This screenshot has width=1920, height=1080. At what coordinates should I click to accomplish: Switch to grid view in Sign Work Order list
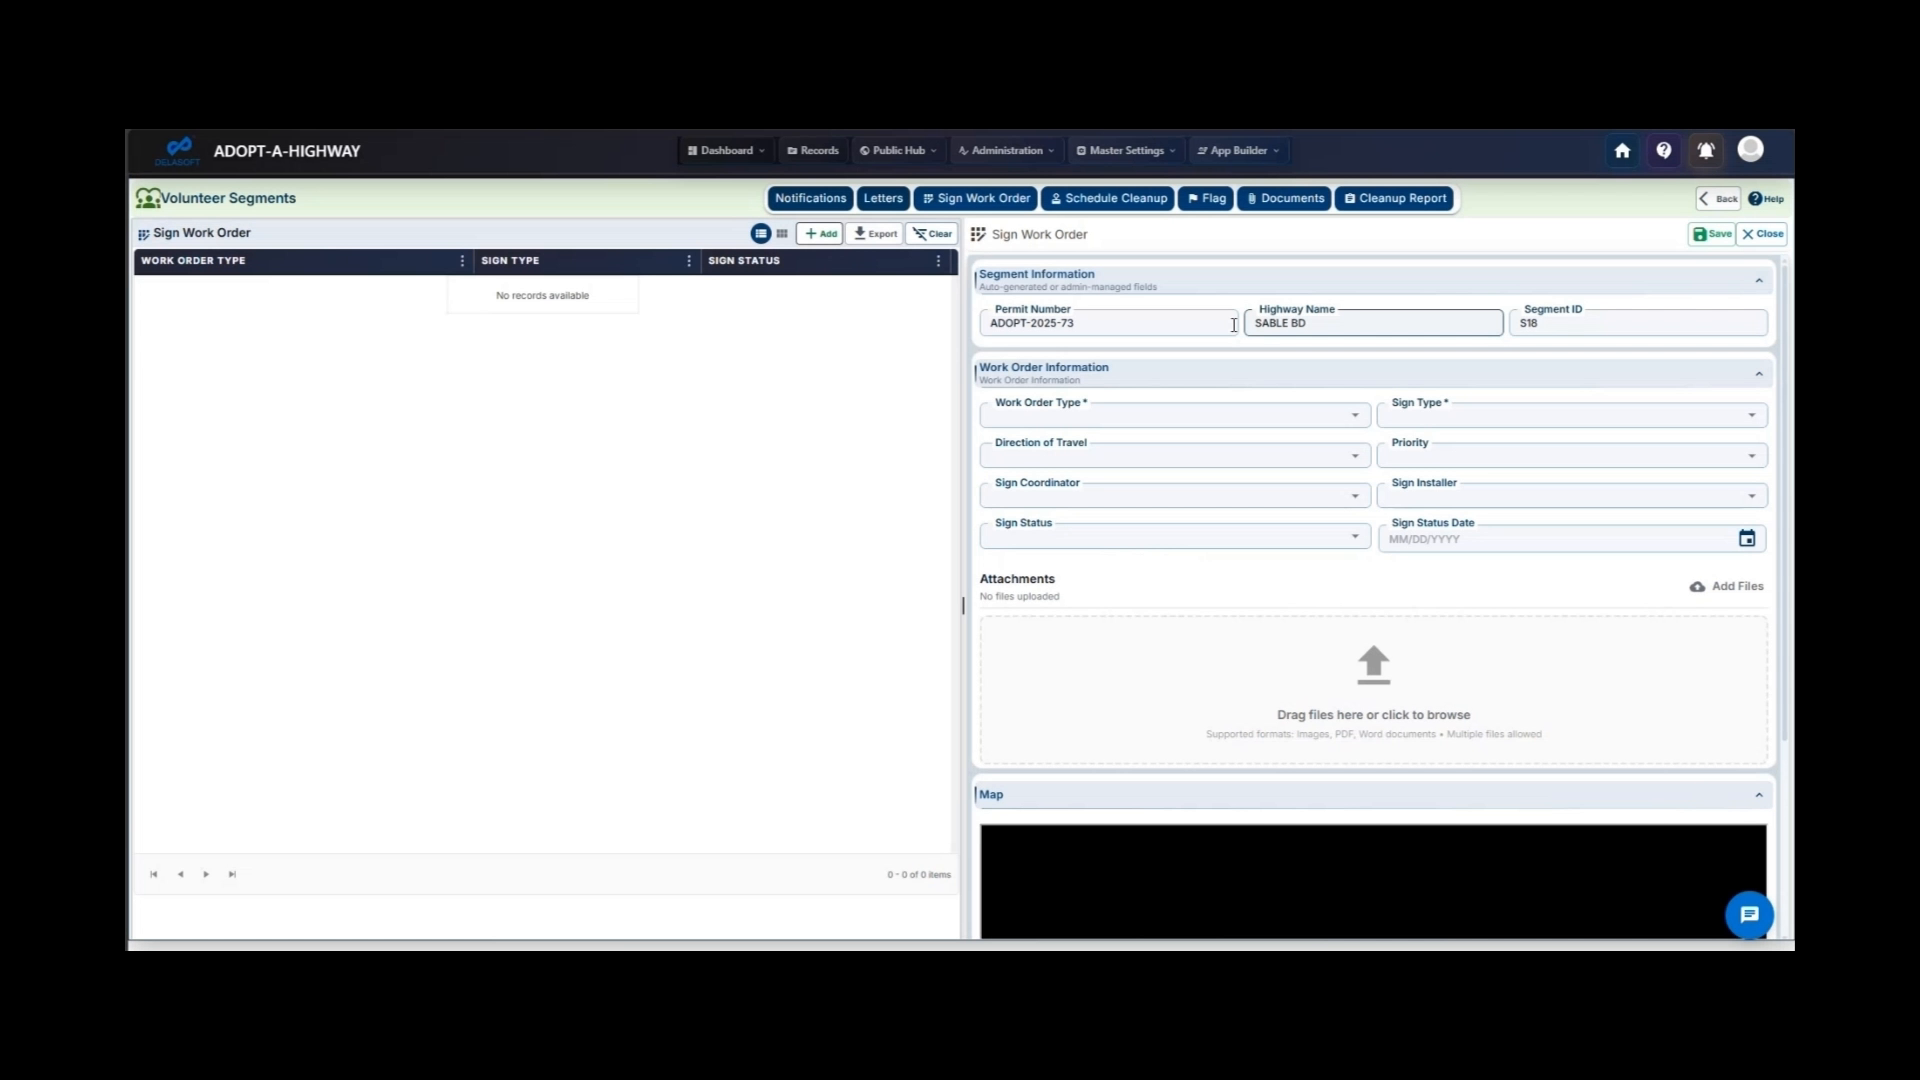781,233
